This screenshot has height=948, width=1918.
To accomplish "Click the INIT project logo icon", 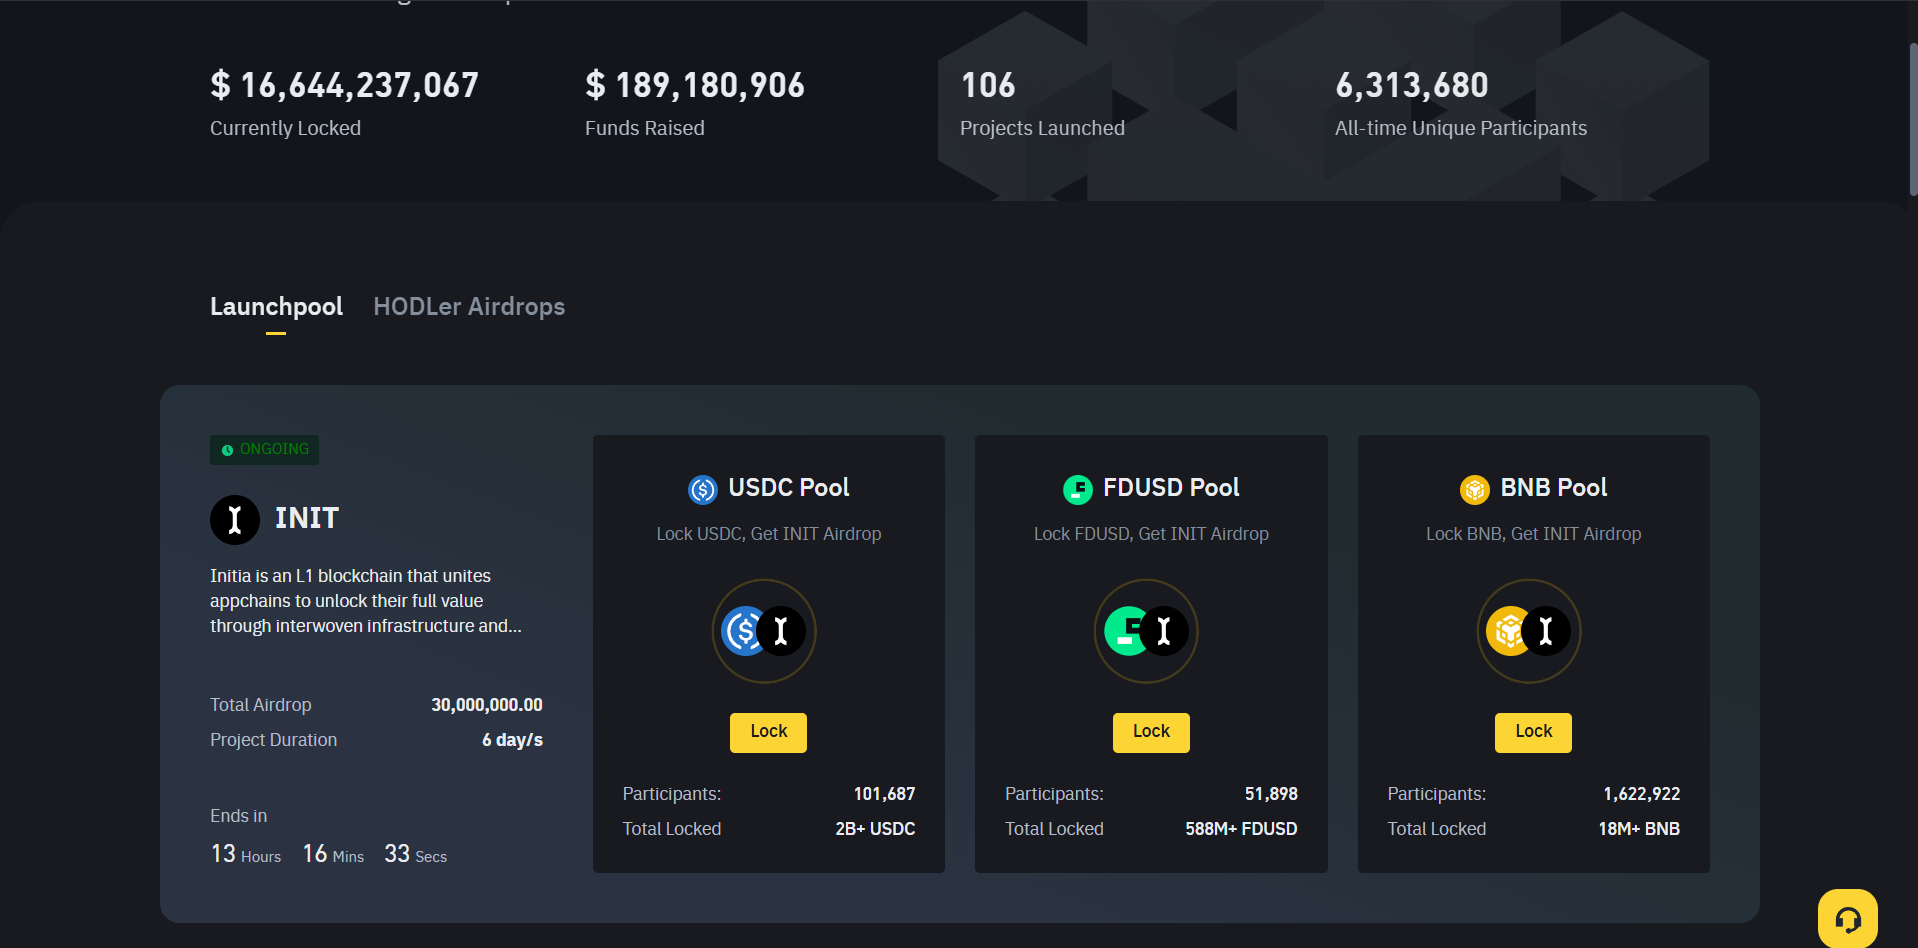I will (x=235, y=520).
